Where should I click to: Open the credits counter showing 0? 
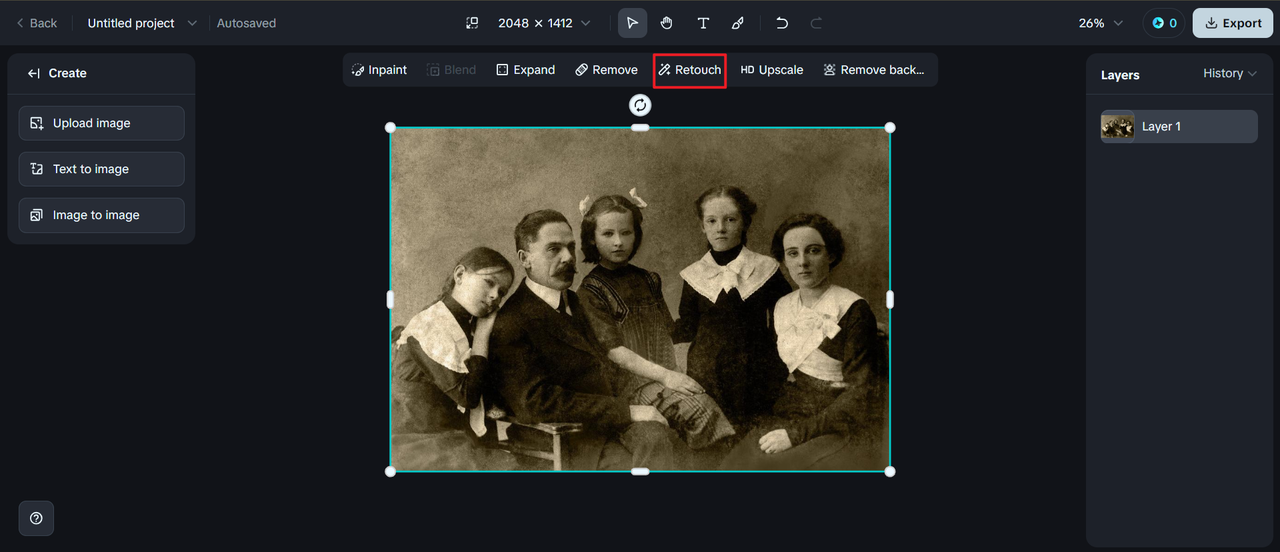click(1164, 23)
